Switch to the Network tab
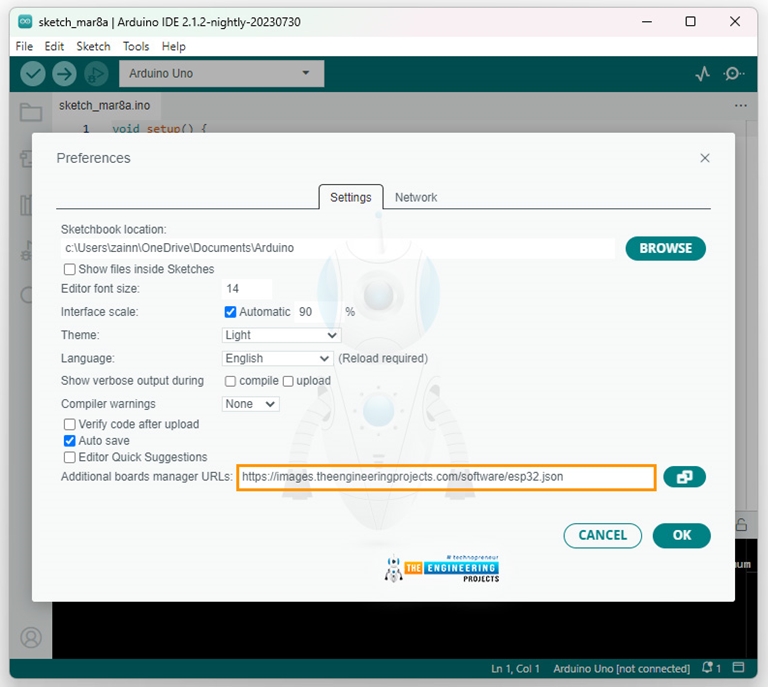Screen dimensions: 768x687 tap(416, 197)
